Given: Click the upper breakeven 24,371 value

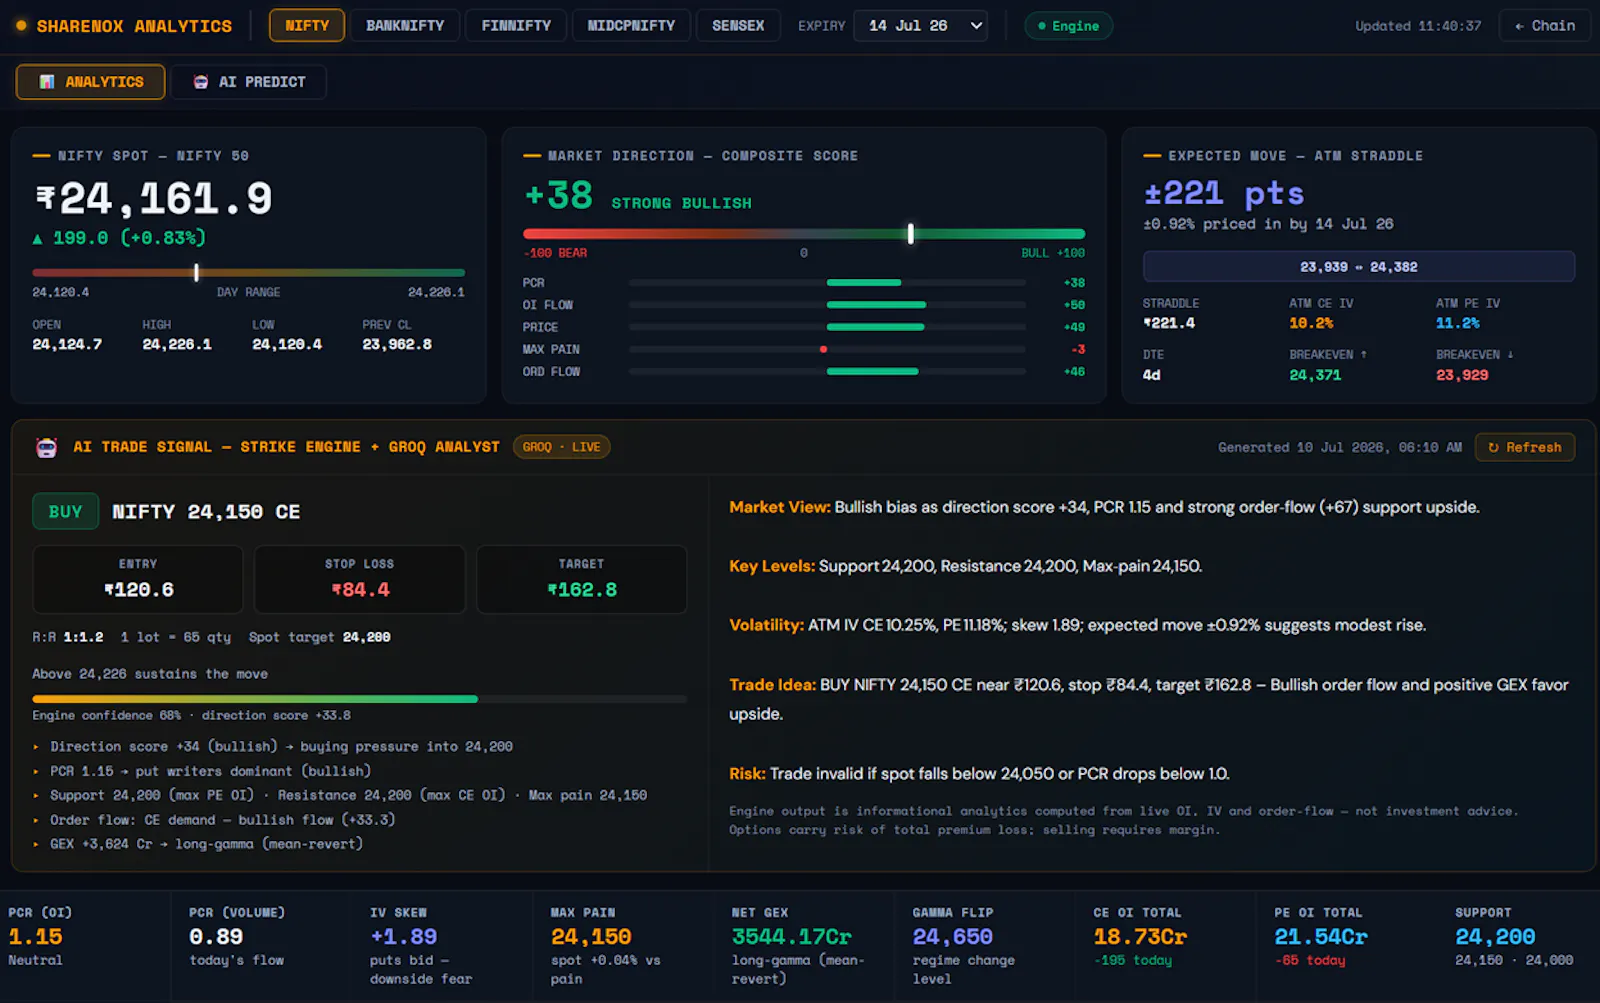Looking at the screenshot, I should 1315,375.
